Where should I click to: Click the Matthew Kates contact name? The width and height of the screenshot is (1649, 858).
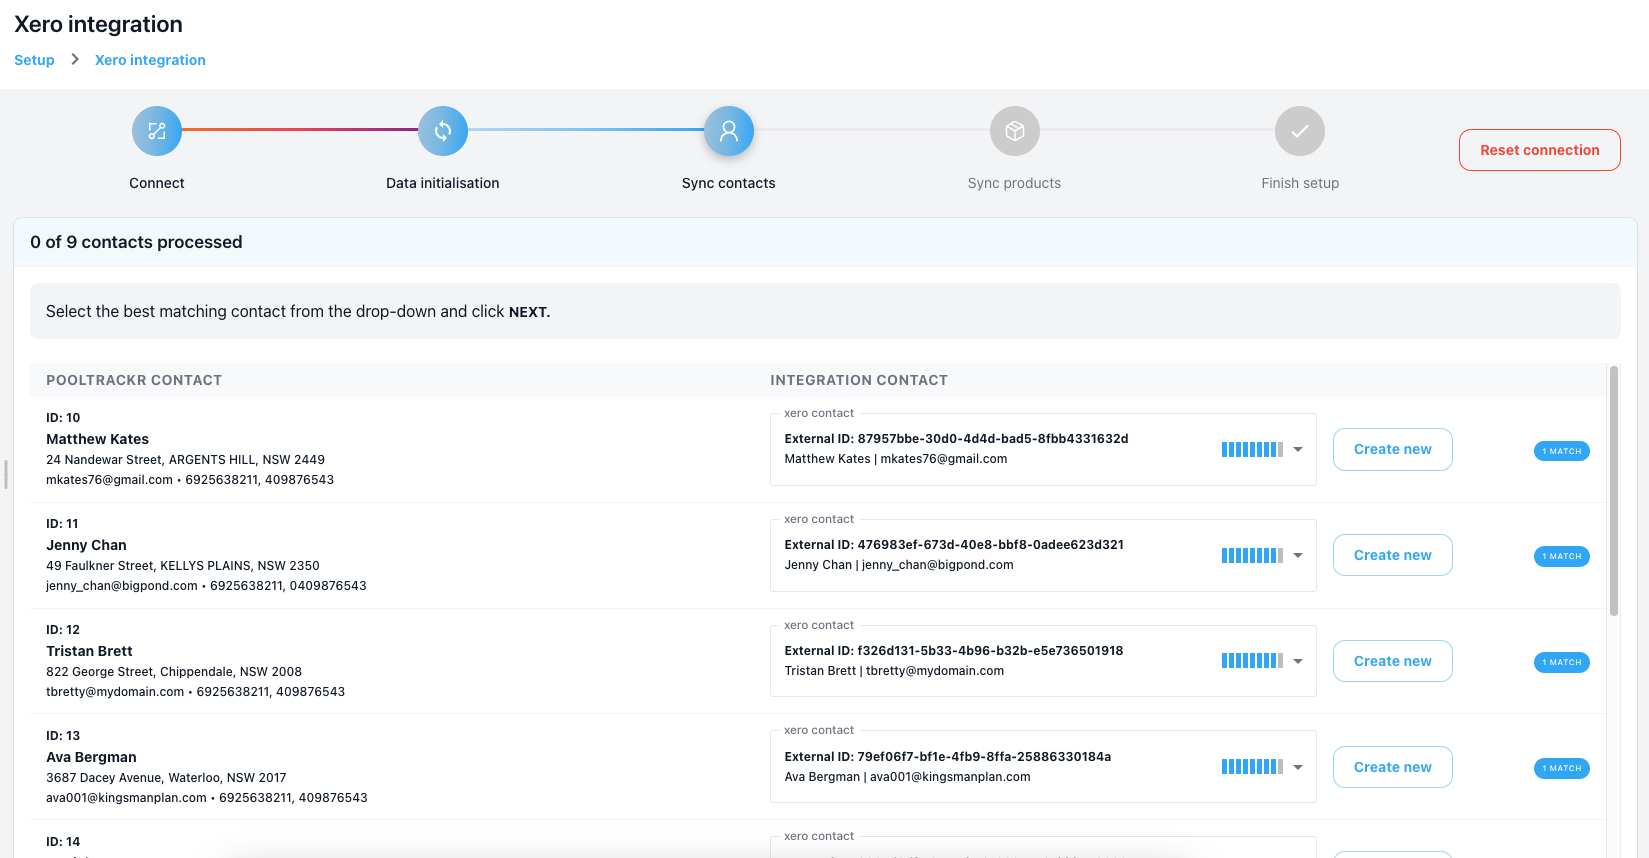click(97, 439)
